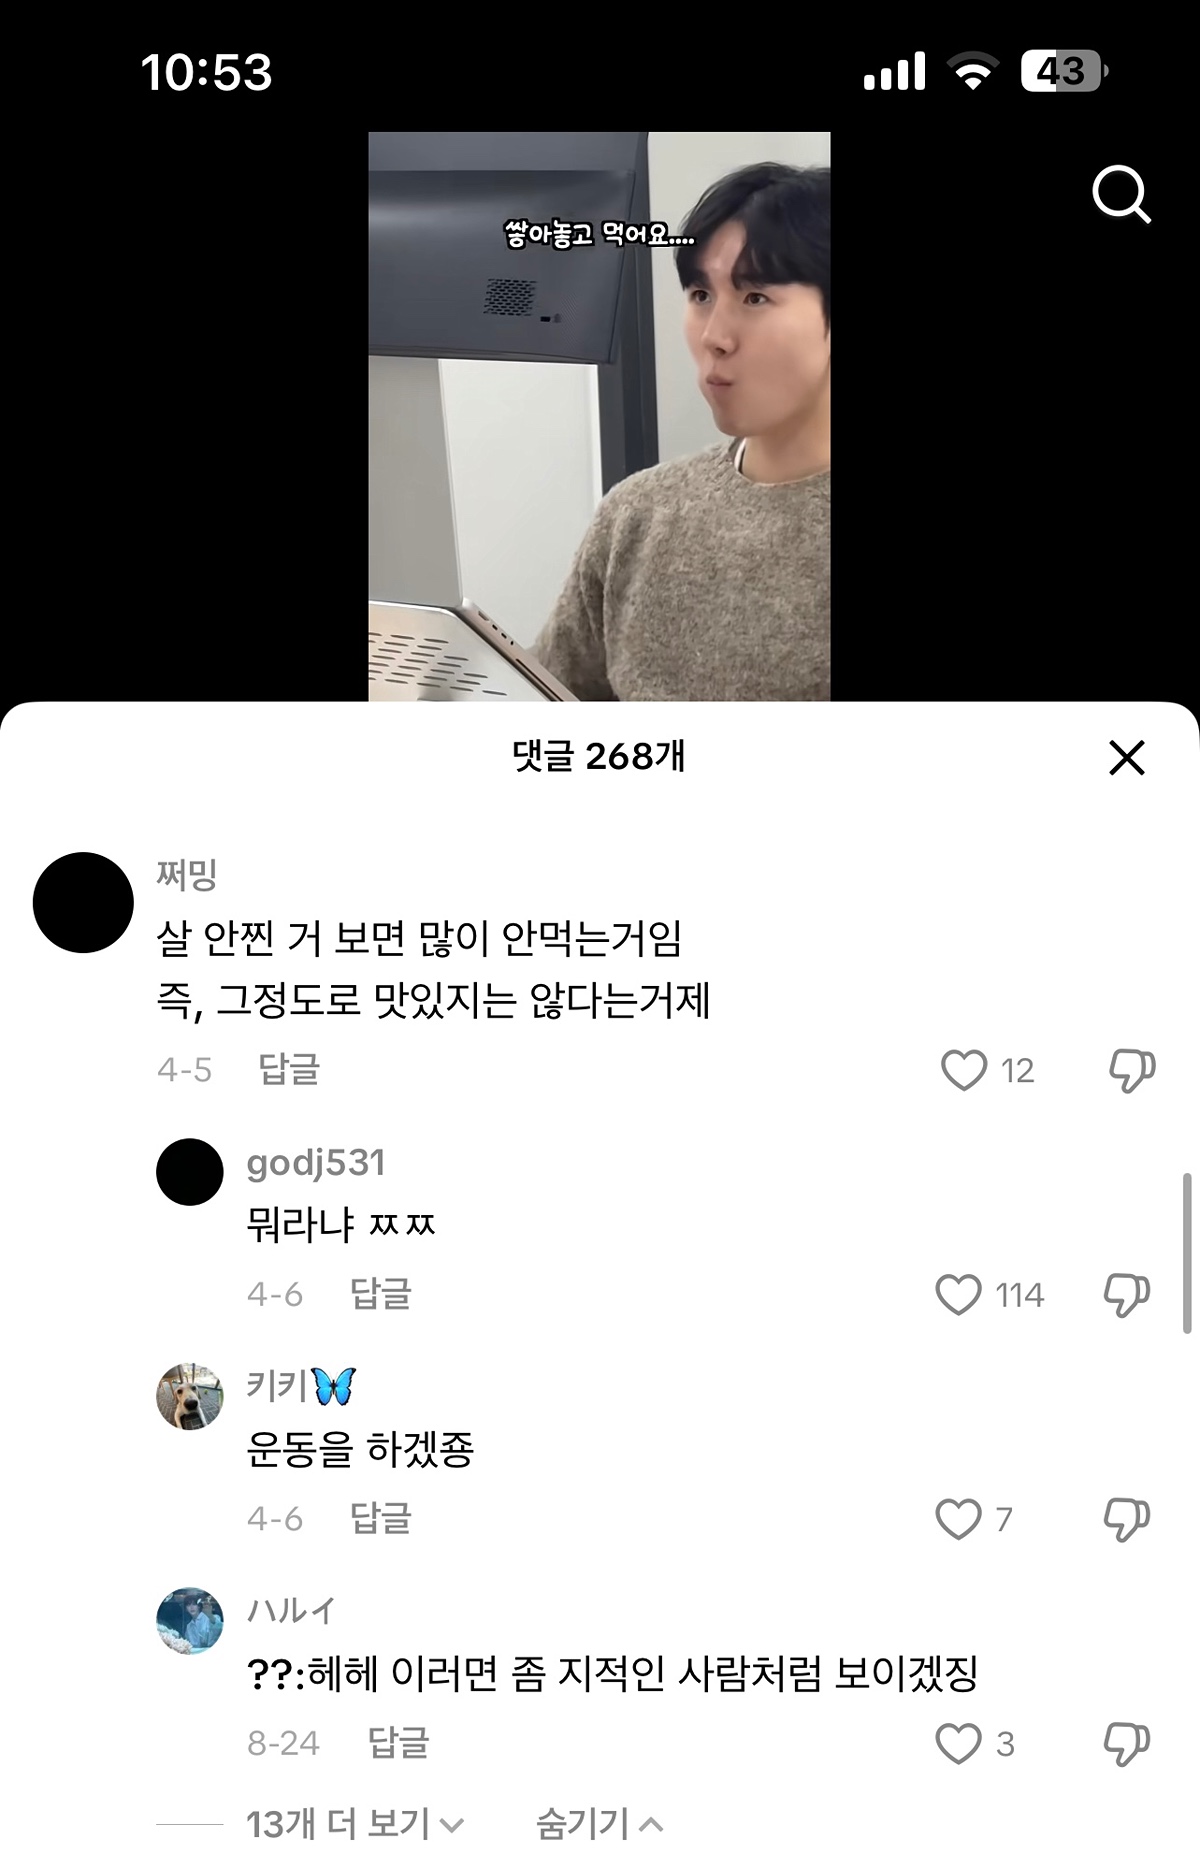Screen dimensions: 1200x1868
Task: Click the comments scrollbar handle
Action: [x=1187, y=1253]
